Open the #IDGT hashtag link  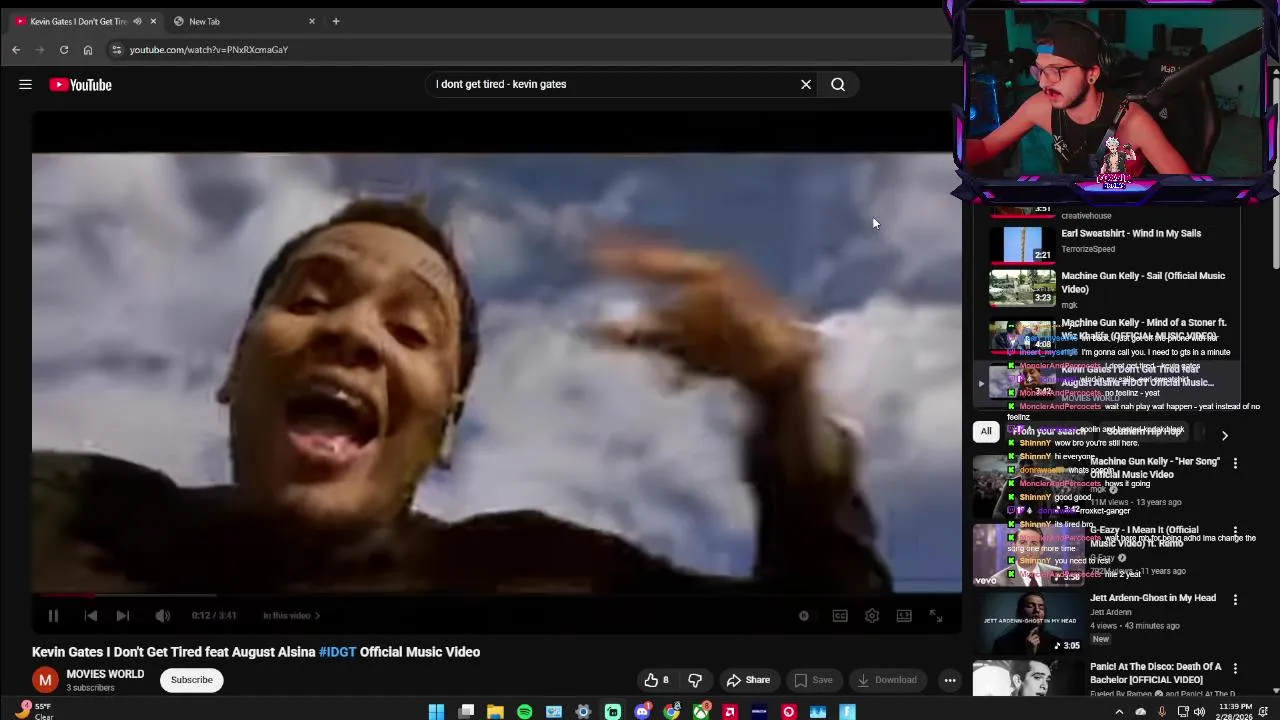coord(337,652)
